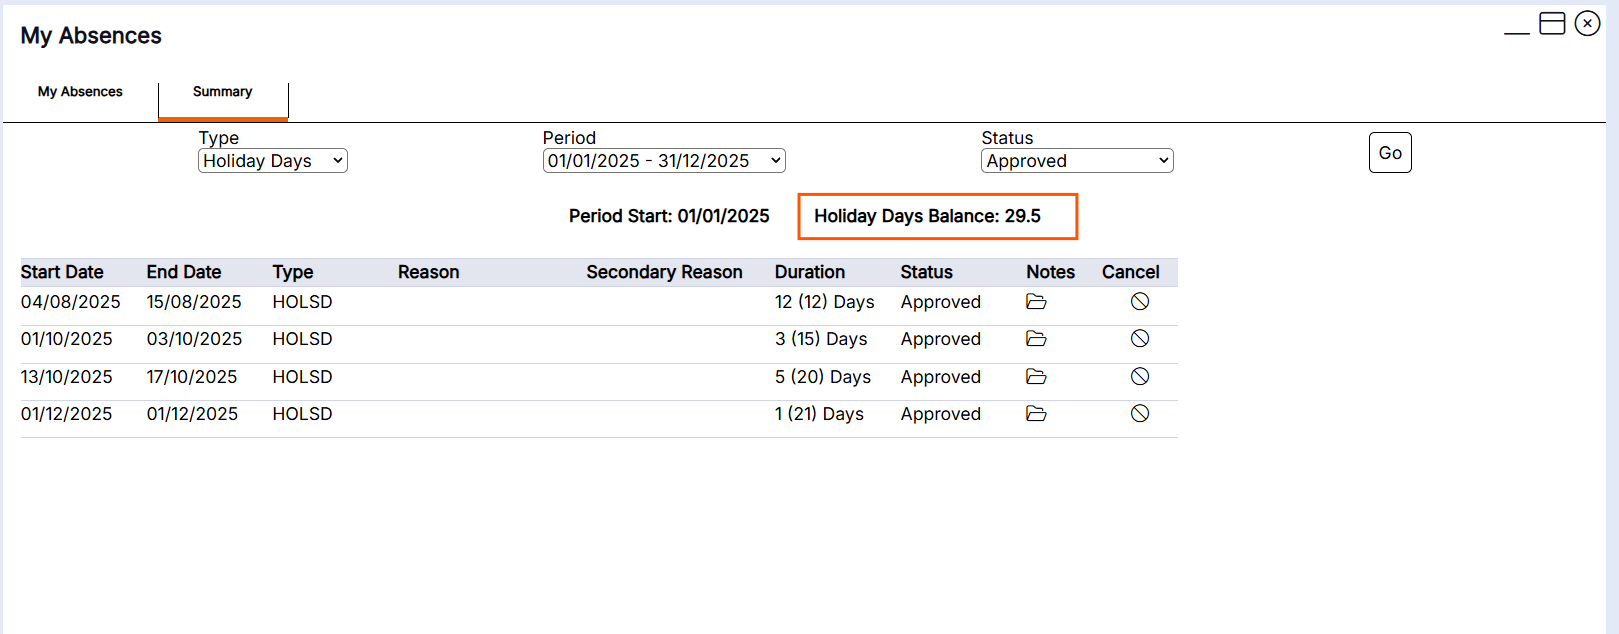Open notes folder for 01/12/2025 absence

click(x=1036, y=414)
